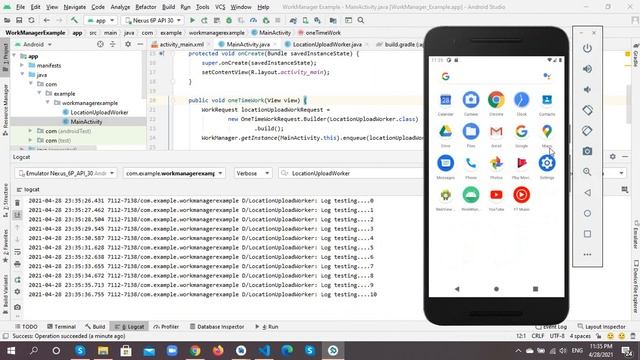
Task: Open com.example.workmanagerexample process dropdown
Action: pyautogui.click(x=174, y=173)
